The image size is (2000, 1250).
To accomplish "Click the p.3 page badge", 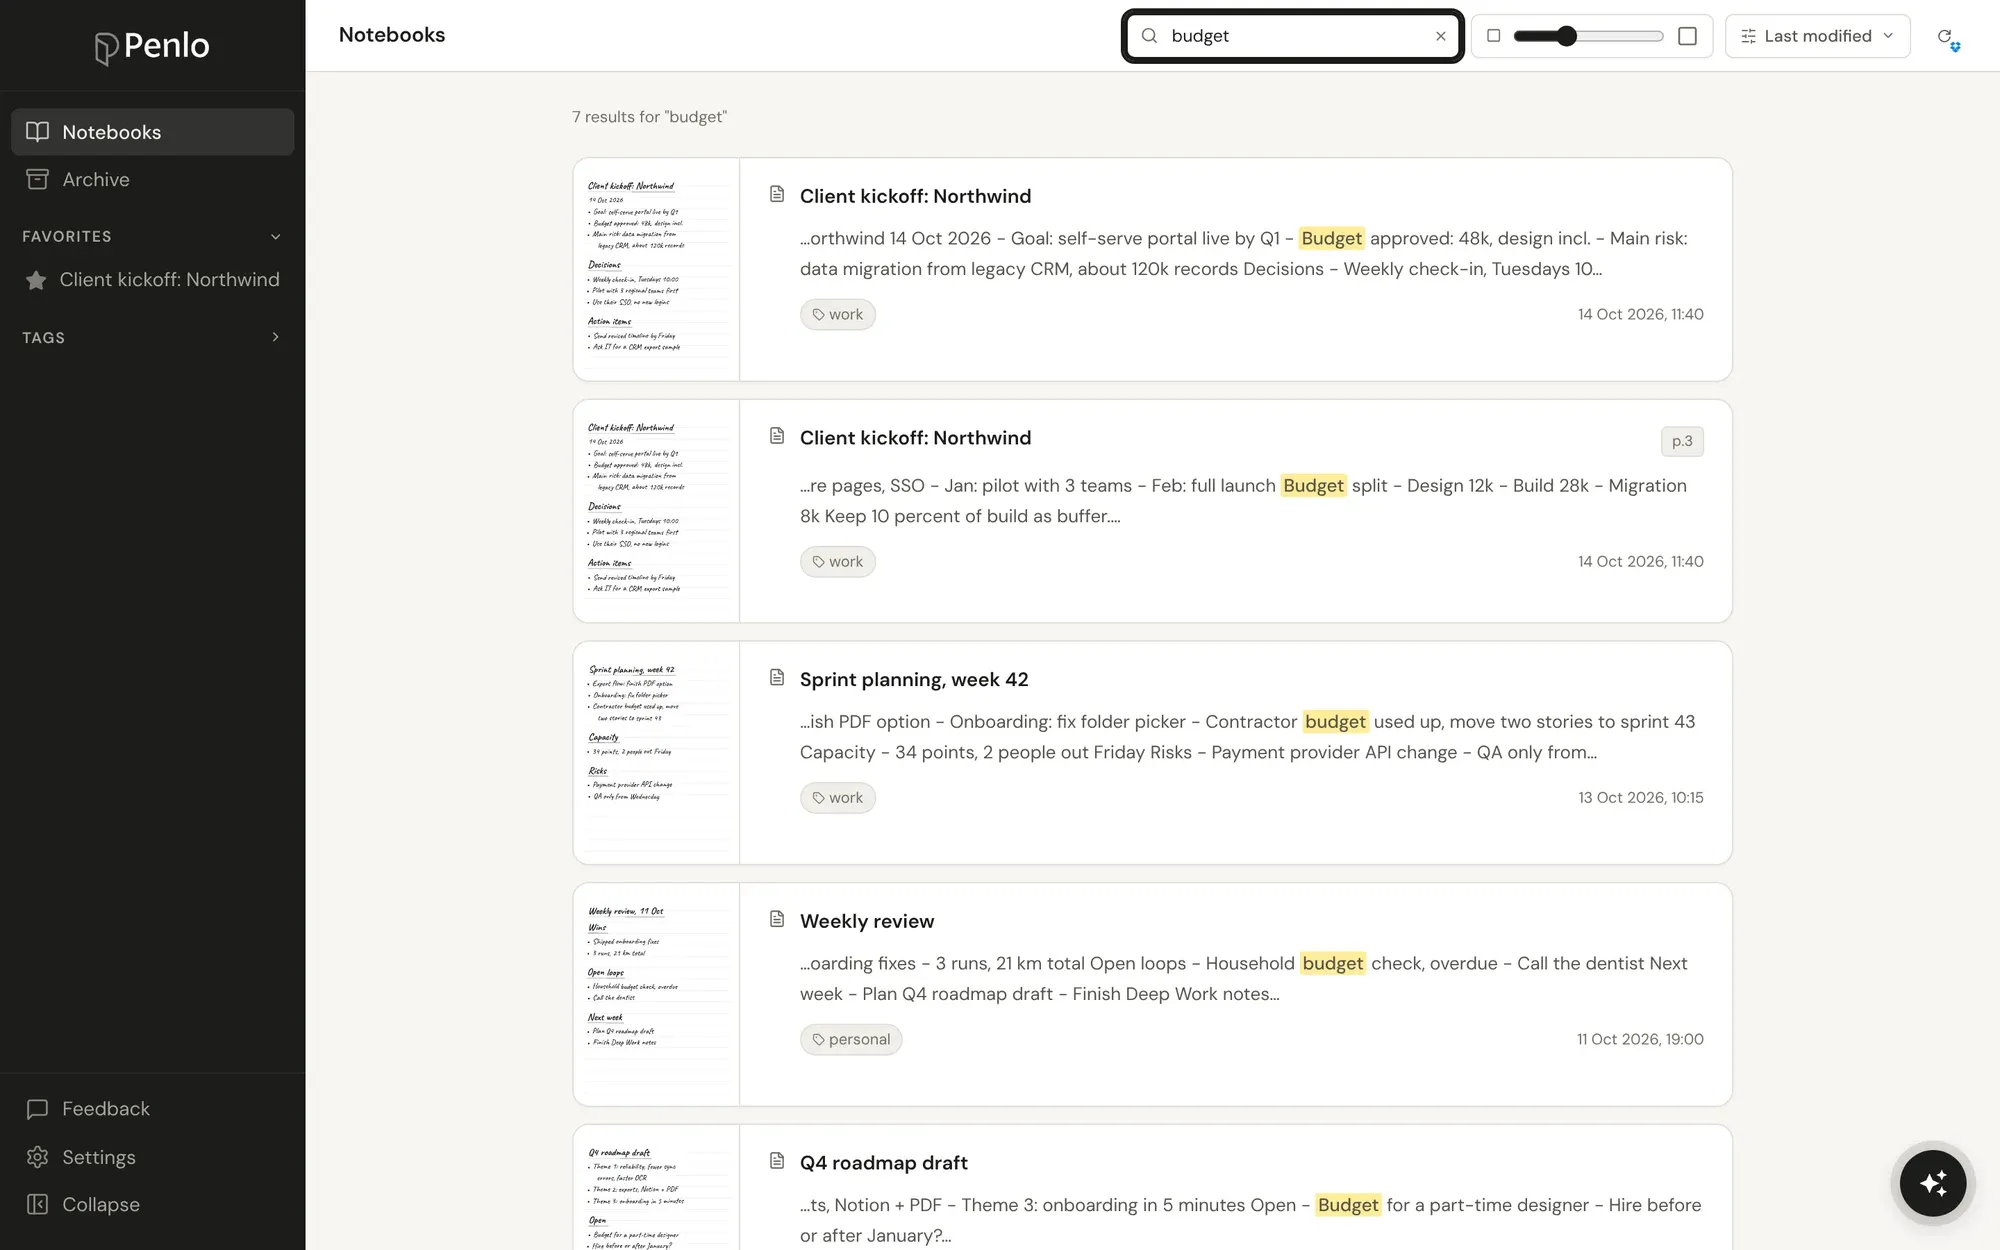I will point(1682,441).
